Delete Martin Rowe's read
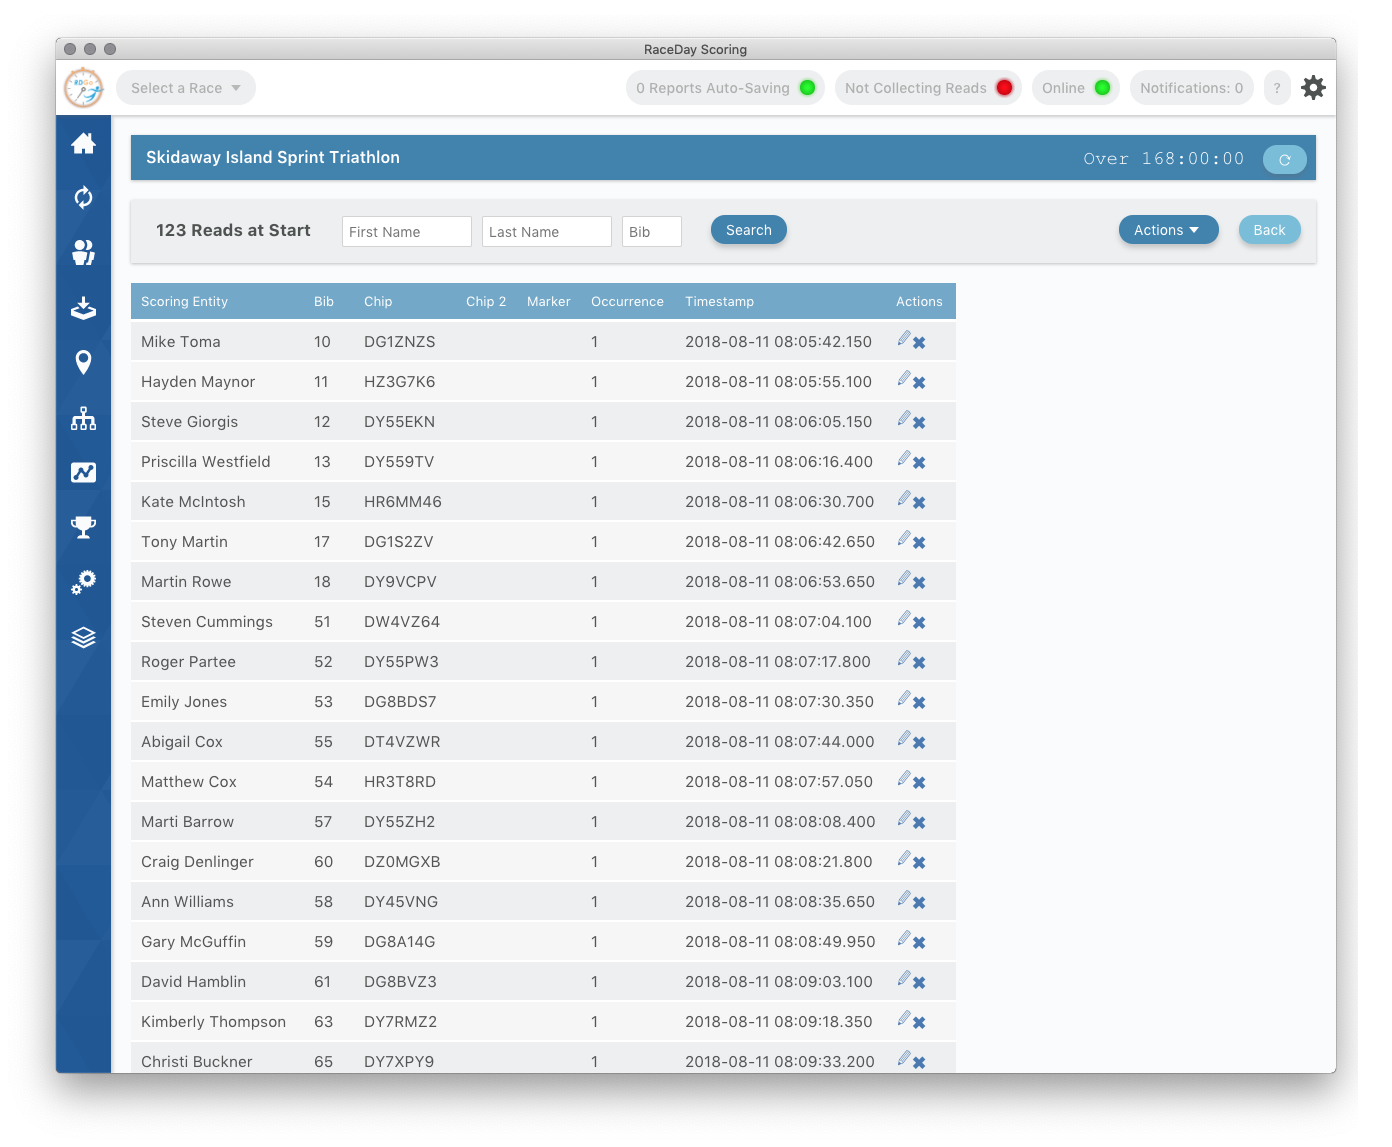This screenshot has width=1392, height=1147. 919,583
